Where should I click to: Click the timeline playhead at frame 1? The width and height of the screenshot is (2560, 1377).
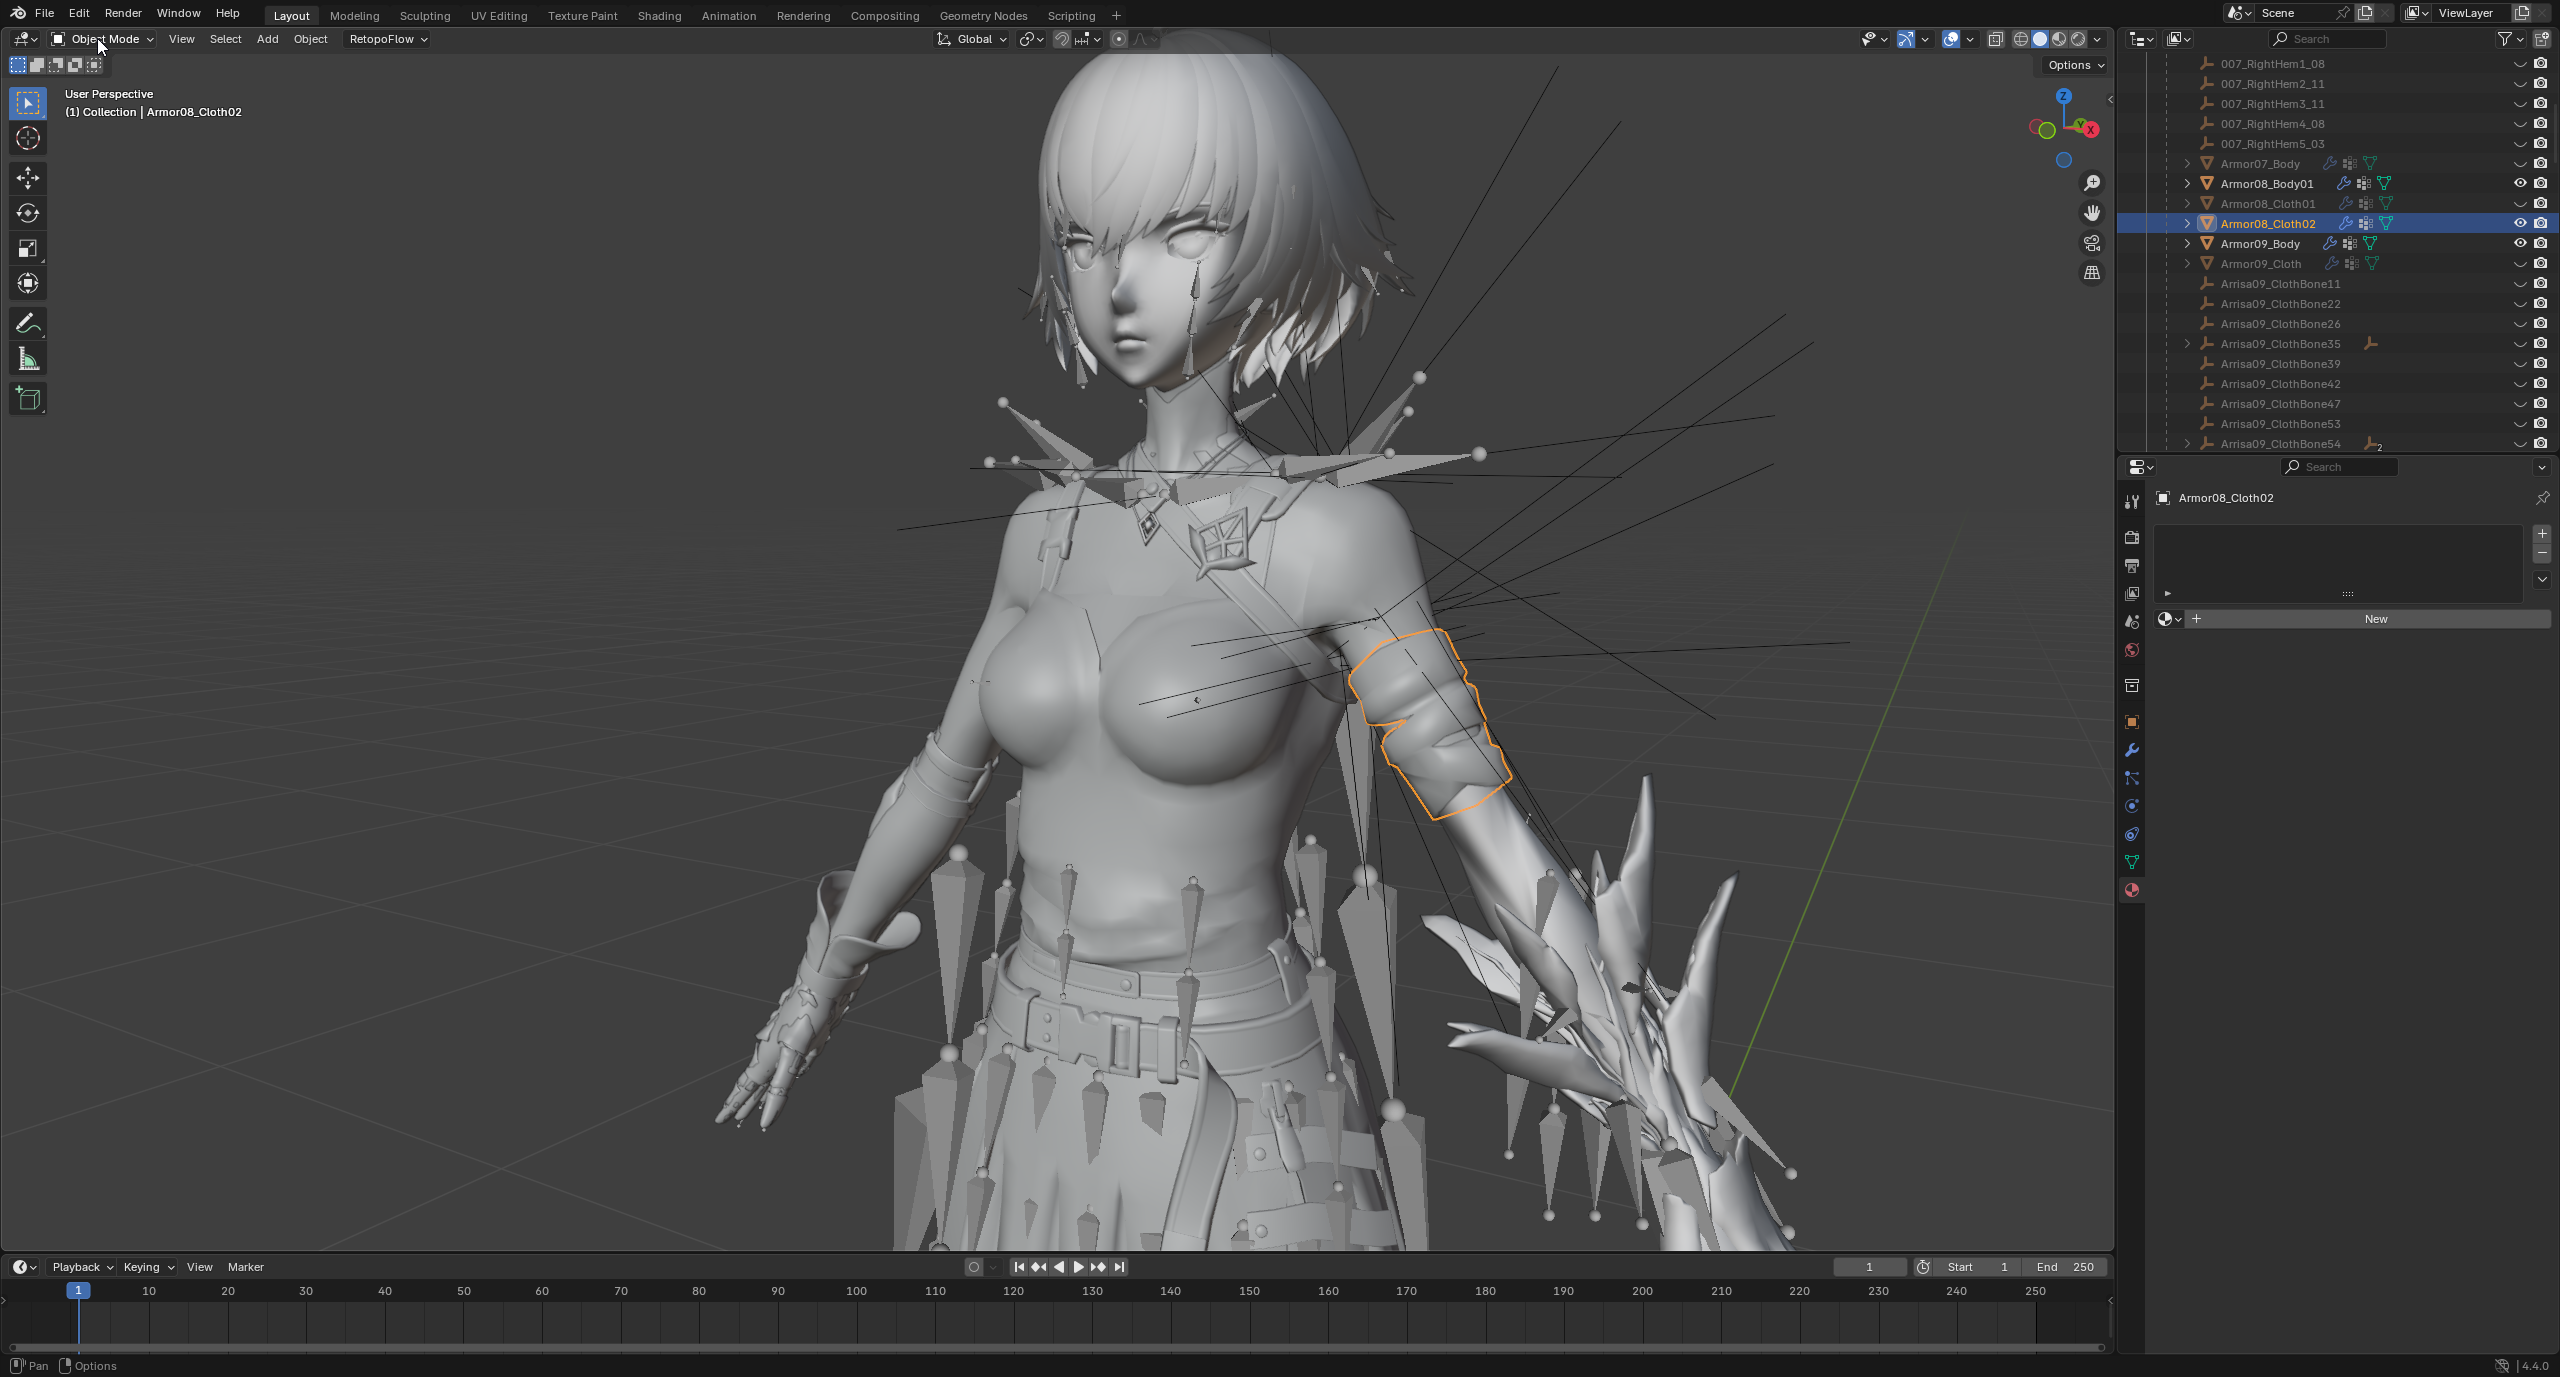click(78, 1291)
